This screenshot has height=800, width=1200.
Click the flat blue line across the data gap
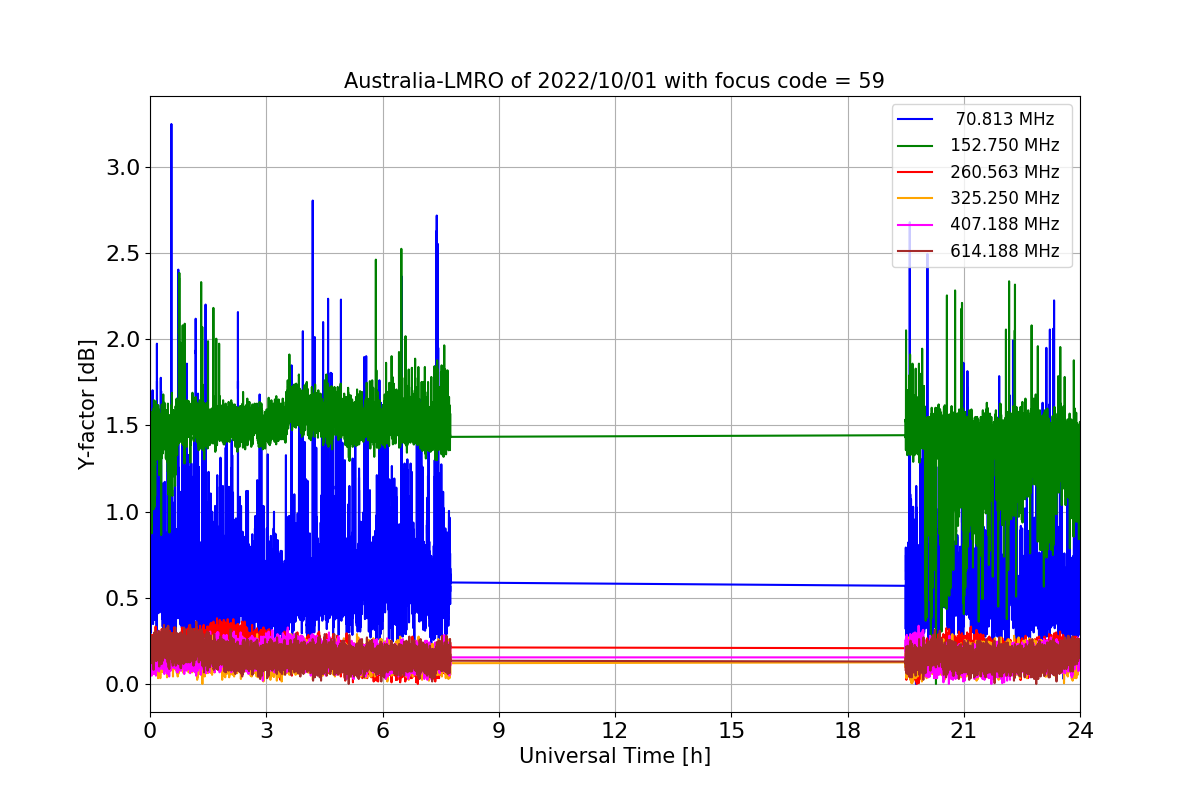(678, 584)
